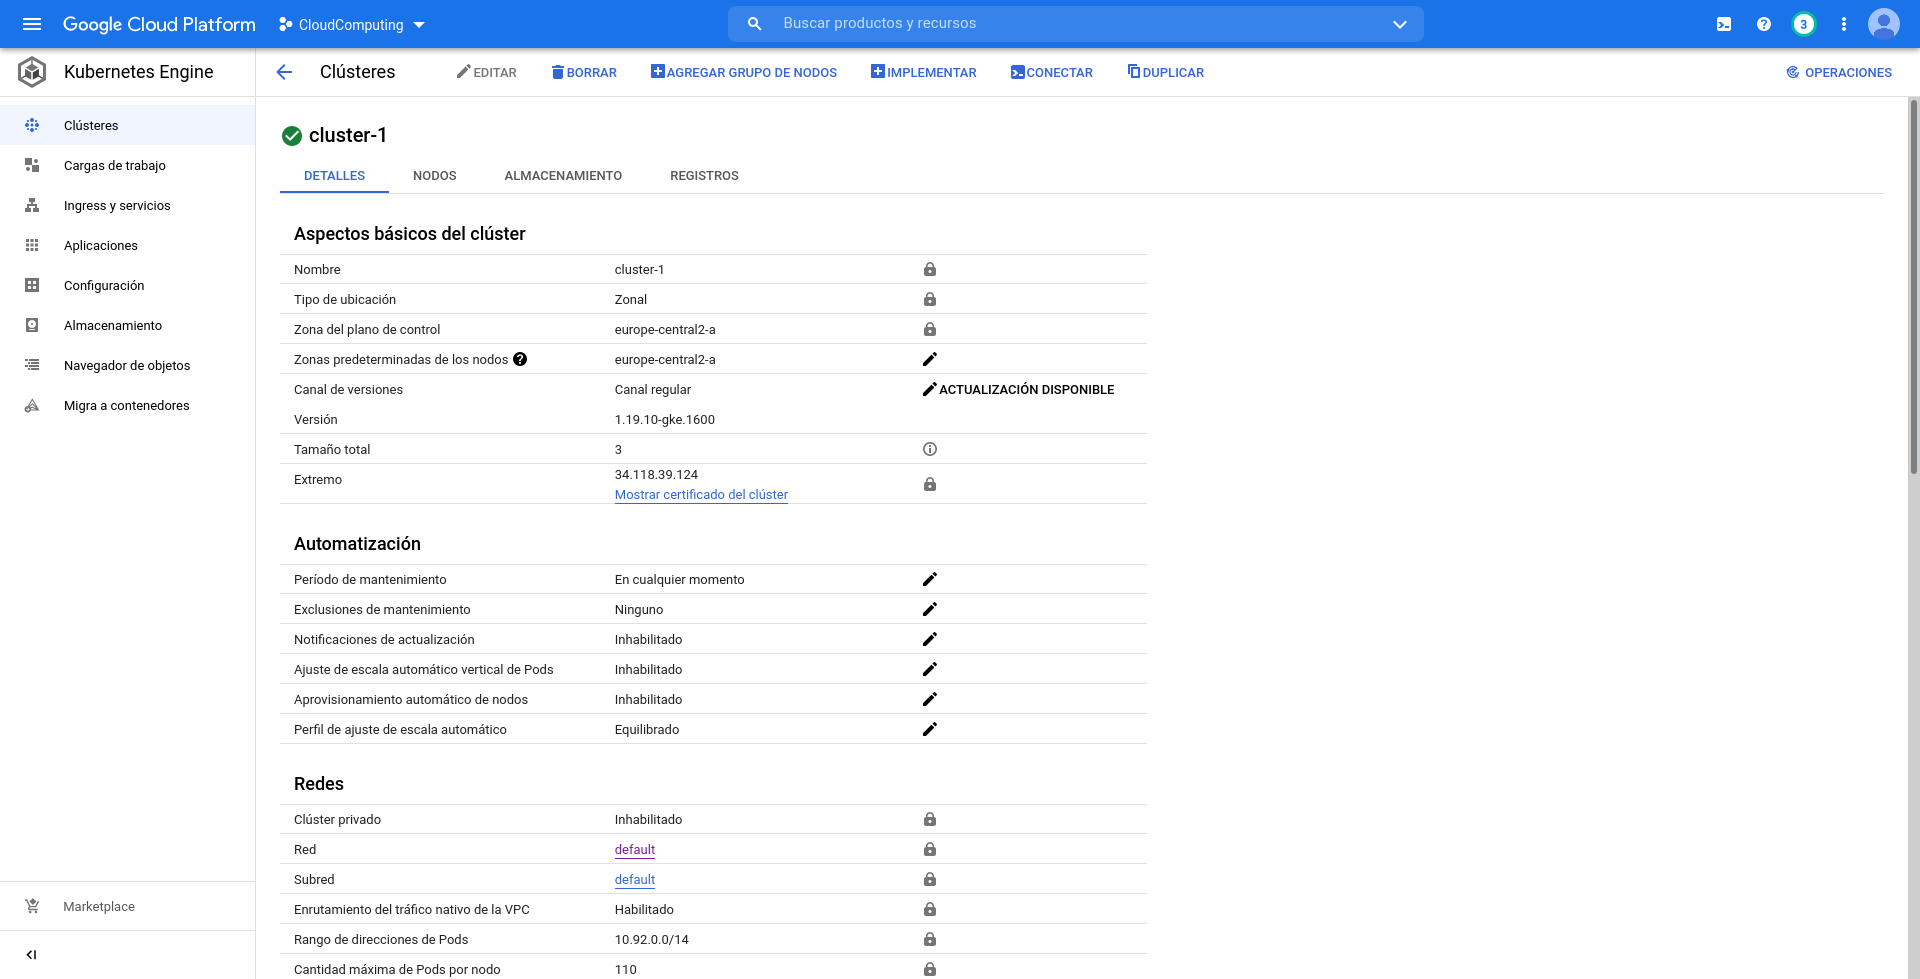Open Ingress y servicios in sidebar

128,205
